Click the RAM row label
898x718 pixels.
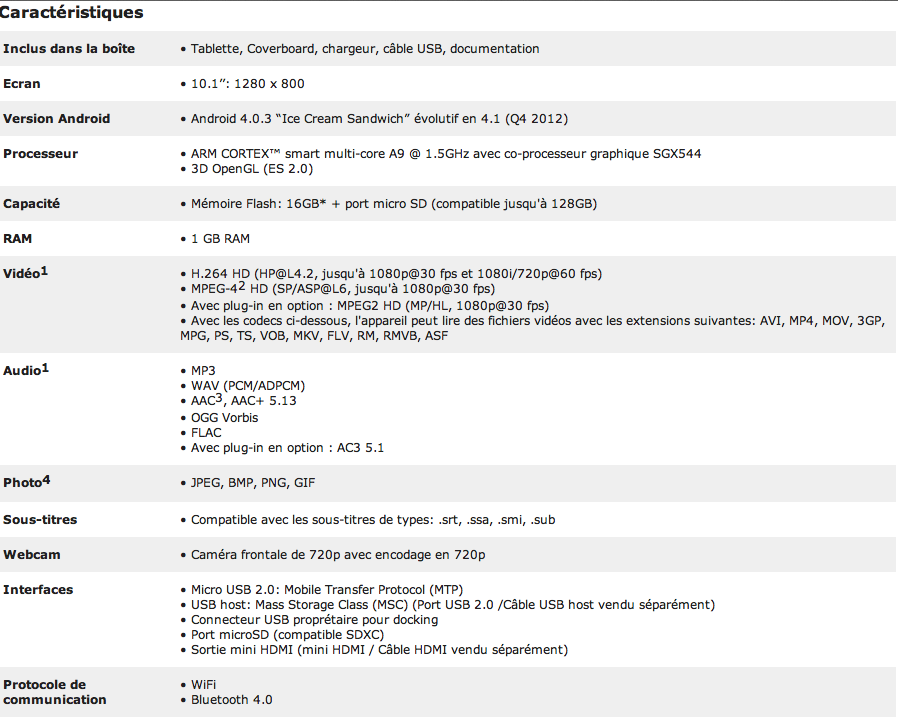tap(17, 239)
